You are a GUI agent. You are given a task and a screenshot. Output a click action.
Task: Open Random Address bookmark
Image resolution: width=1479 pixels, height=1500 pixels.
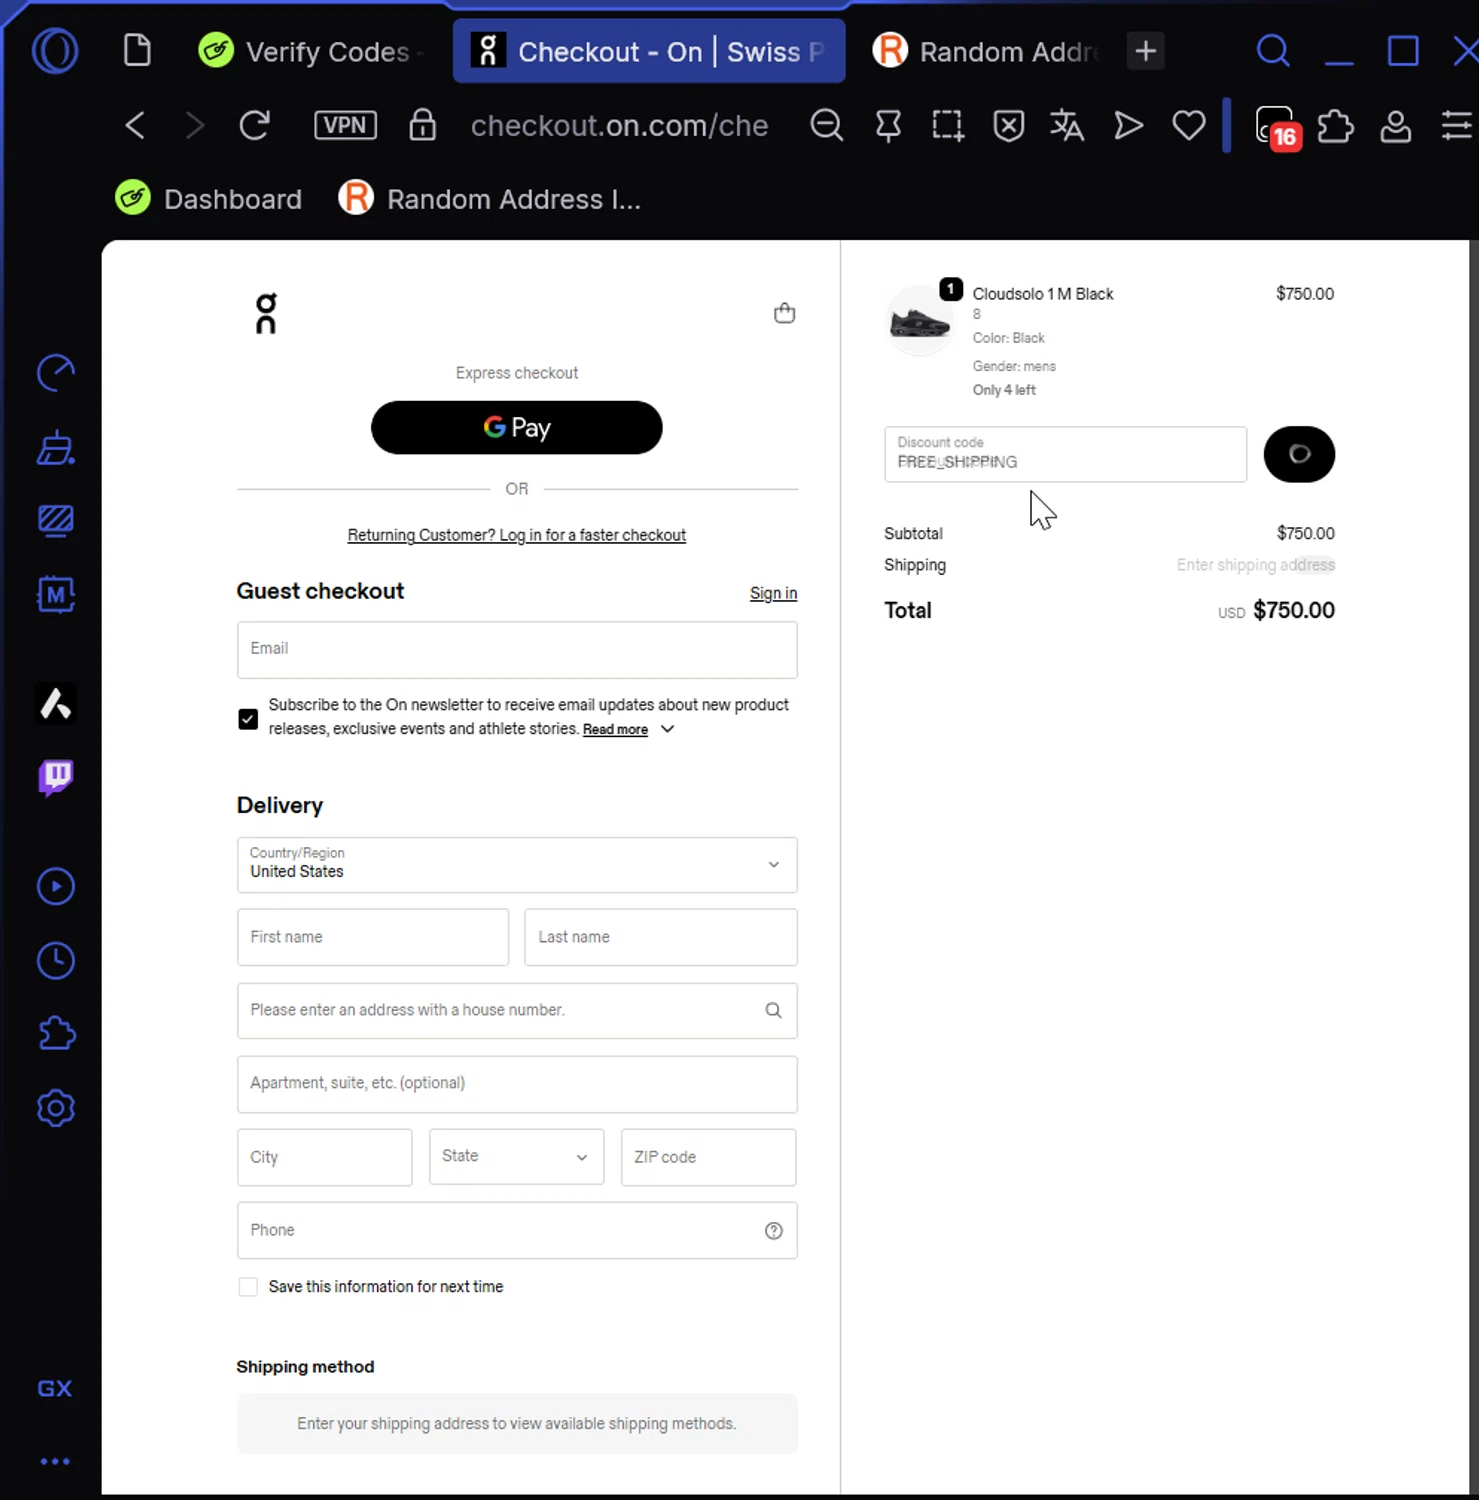(490, 199)
